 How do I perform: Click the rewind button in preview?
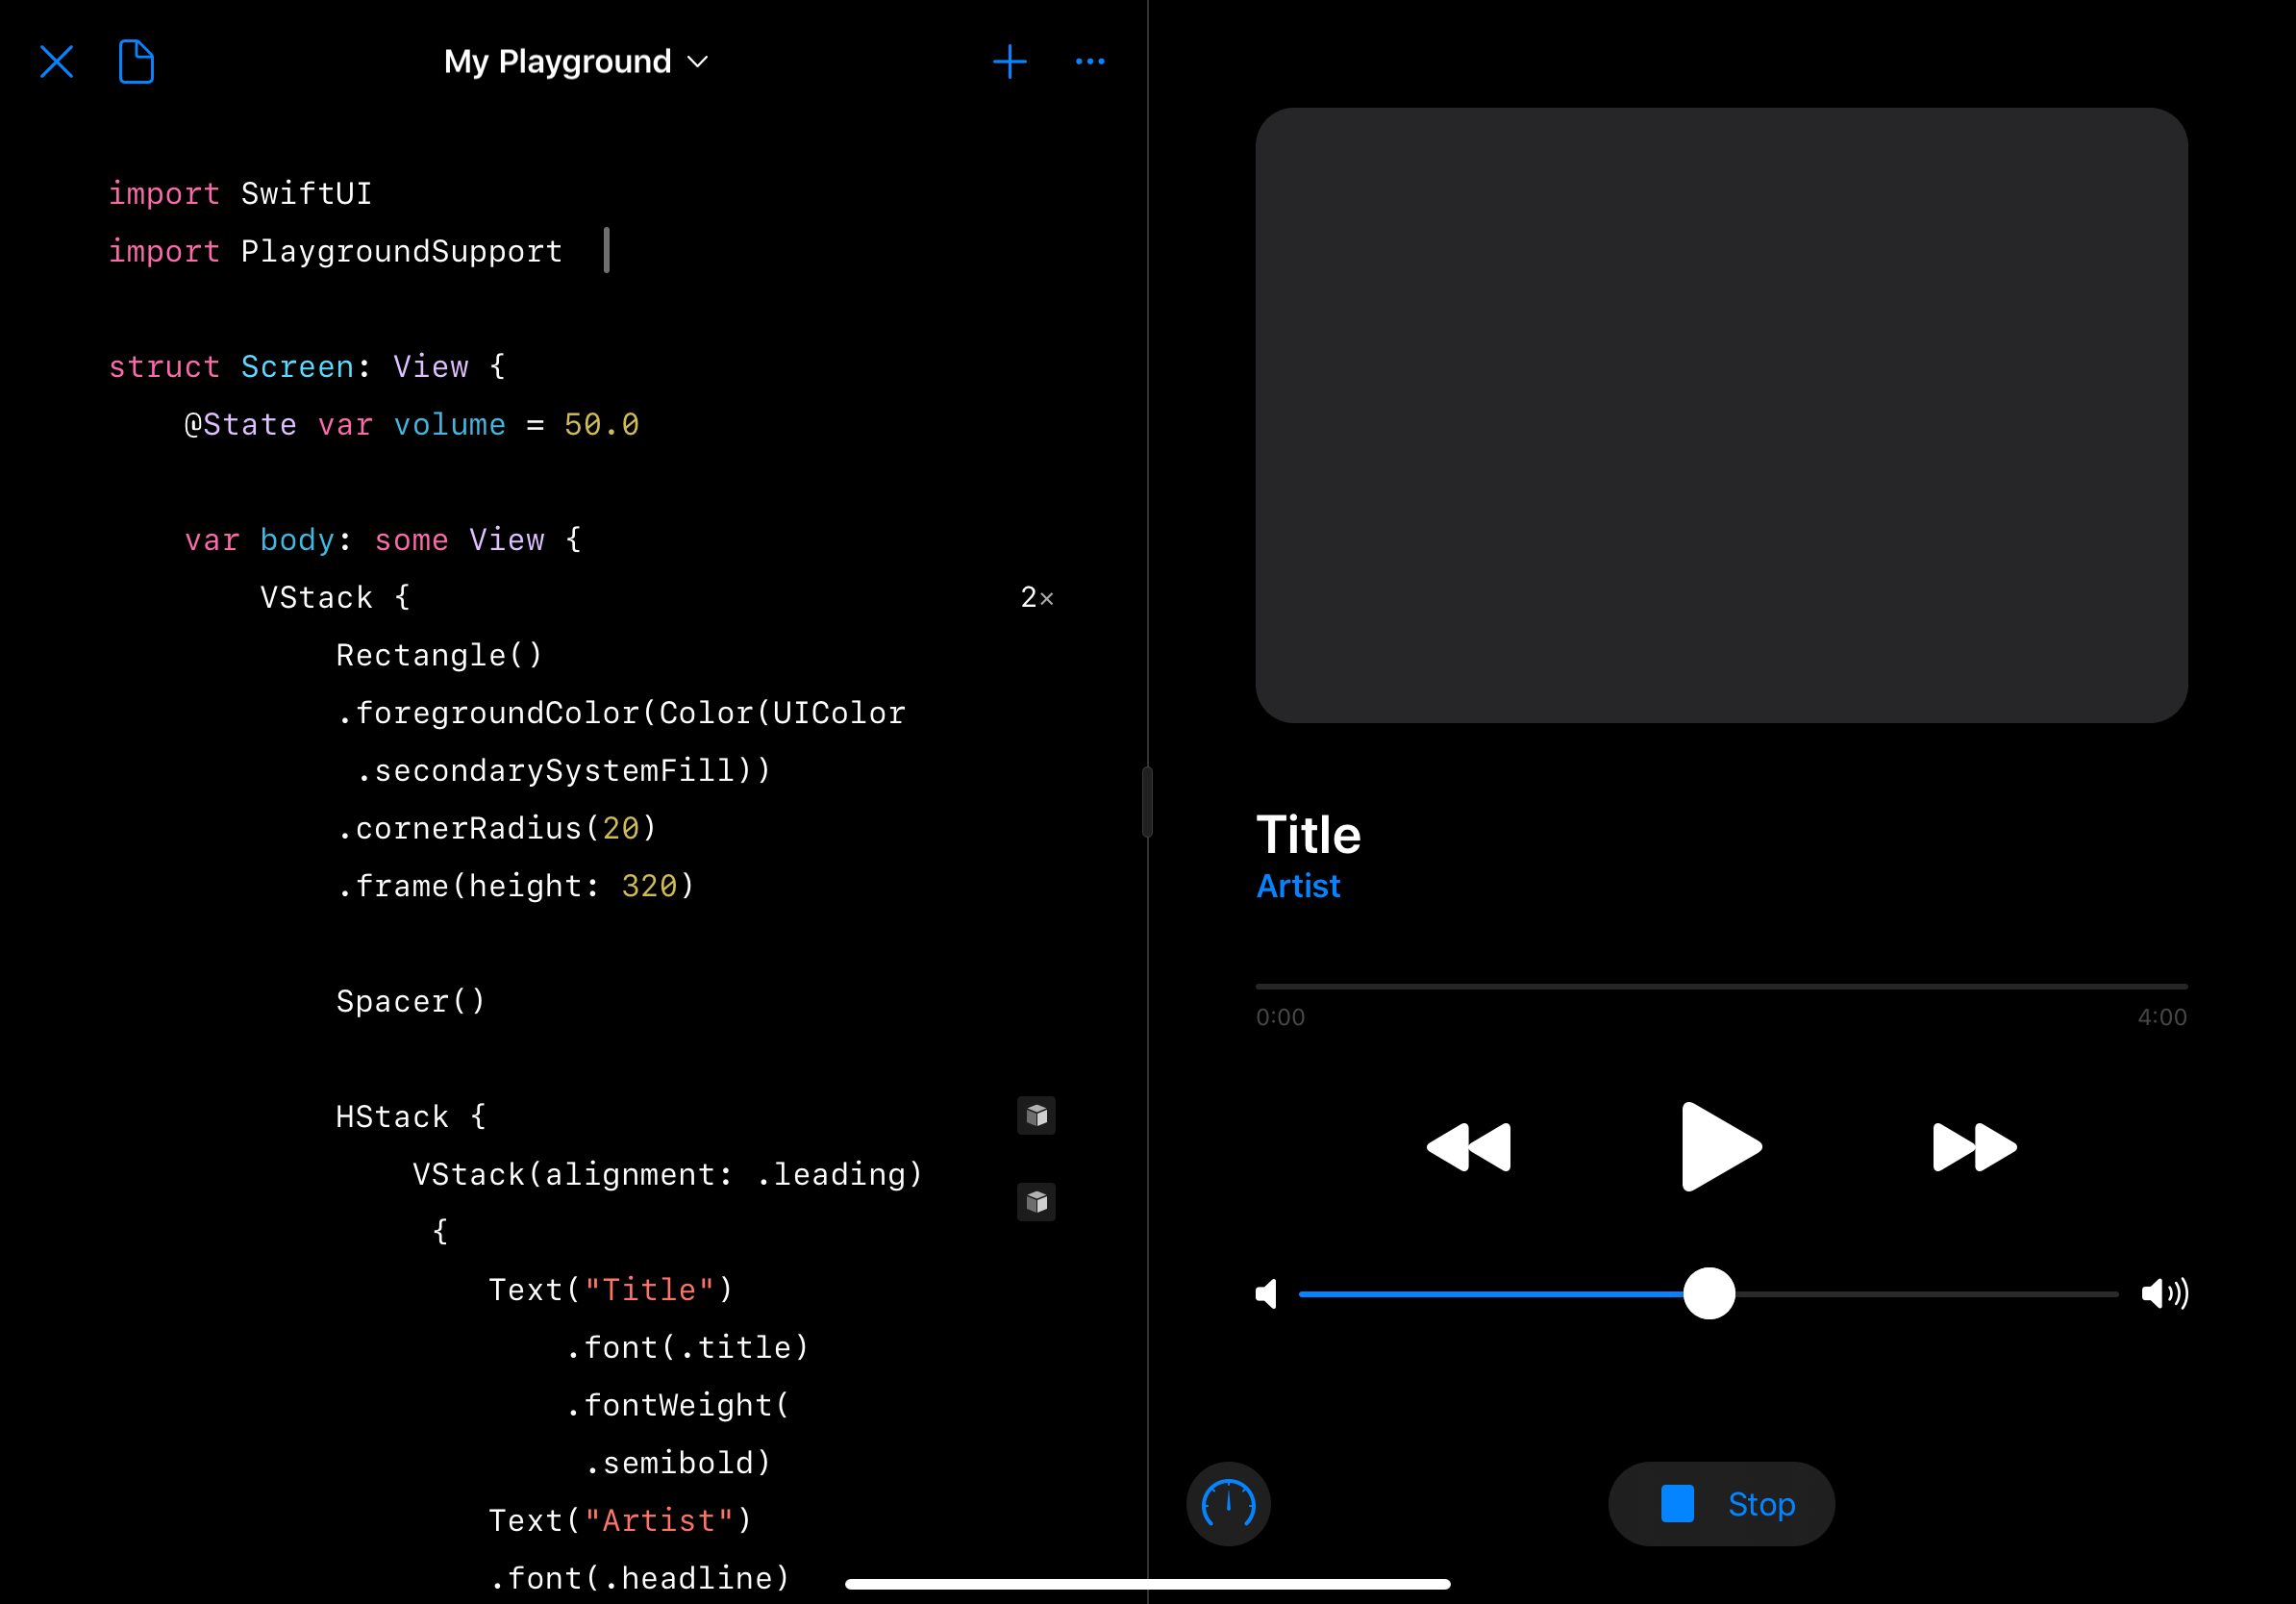(1468, 1147)
